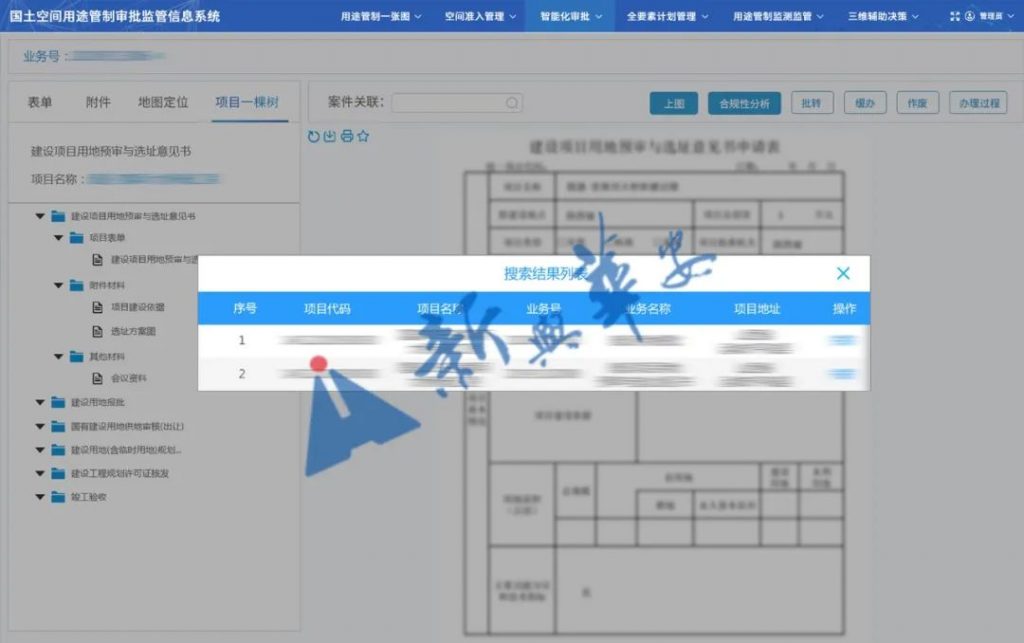This screenshot has width=1024, height=643.
Task: Expand the 建设工程规划许可证核发 folder
Action: [40, 473]
